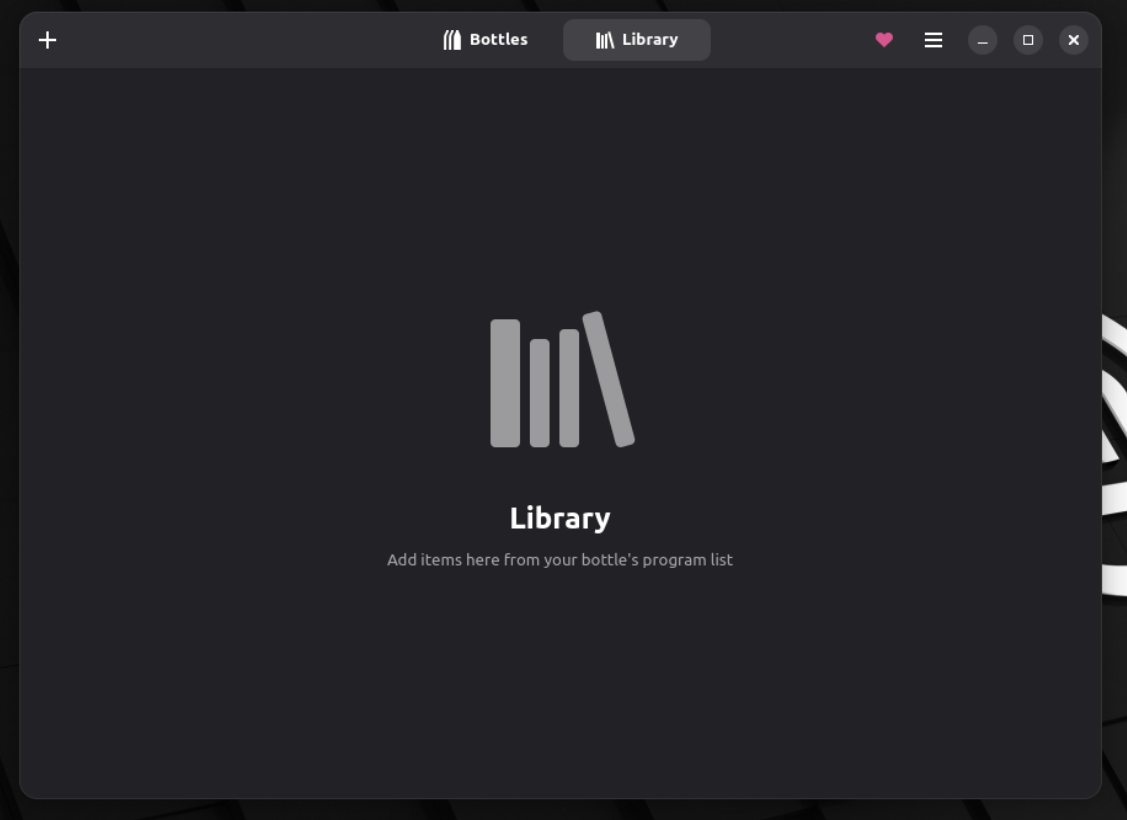Maximize the Bottles window
The height and width of the screenshot is (820, 1127).
(x=1028, y=40)
